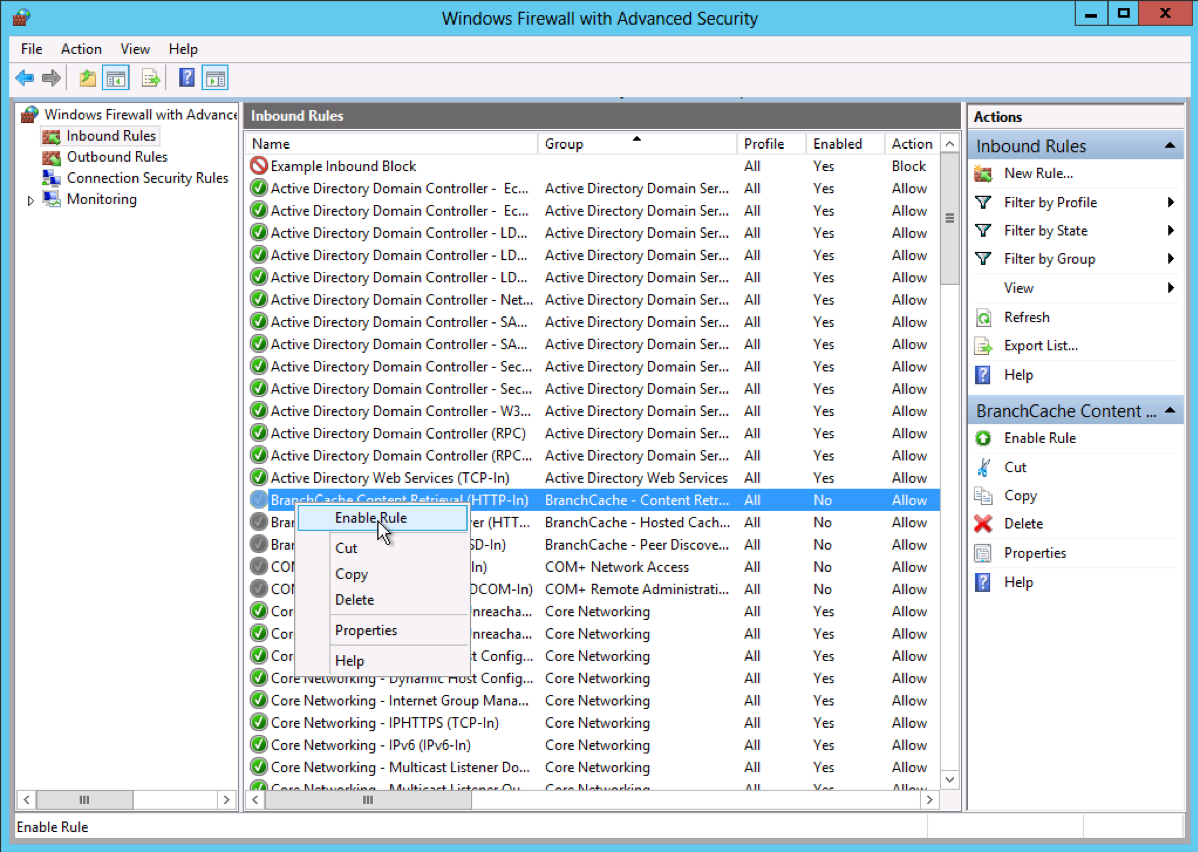Click the rules list horizontal scroll right arrow
The width and height of the screenshot is (1198, 852).
pyautogui.click(x=929, y=800)
